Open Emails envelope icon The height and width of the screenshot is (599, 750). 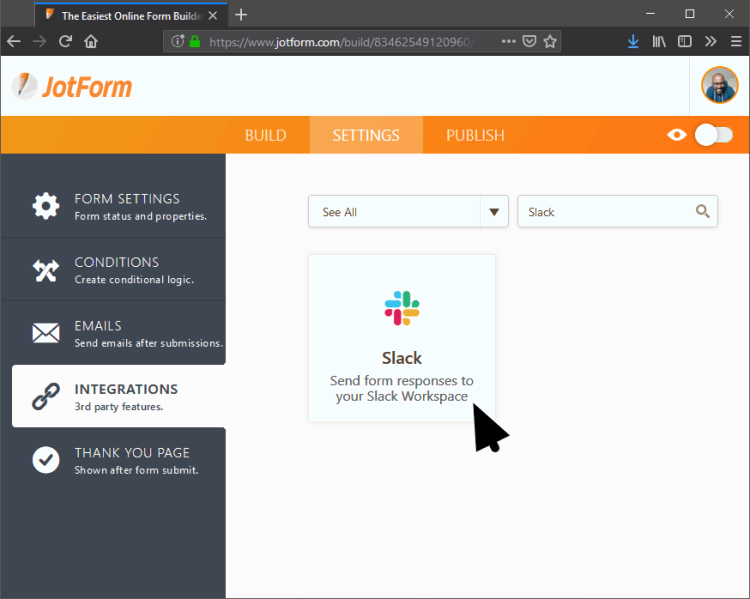[45, 333]
